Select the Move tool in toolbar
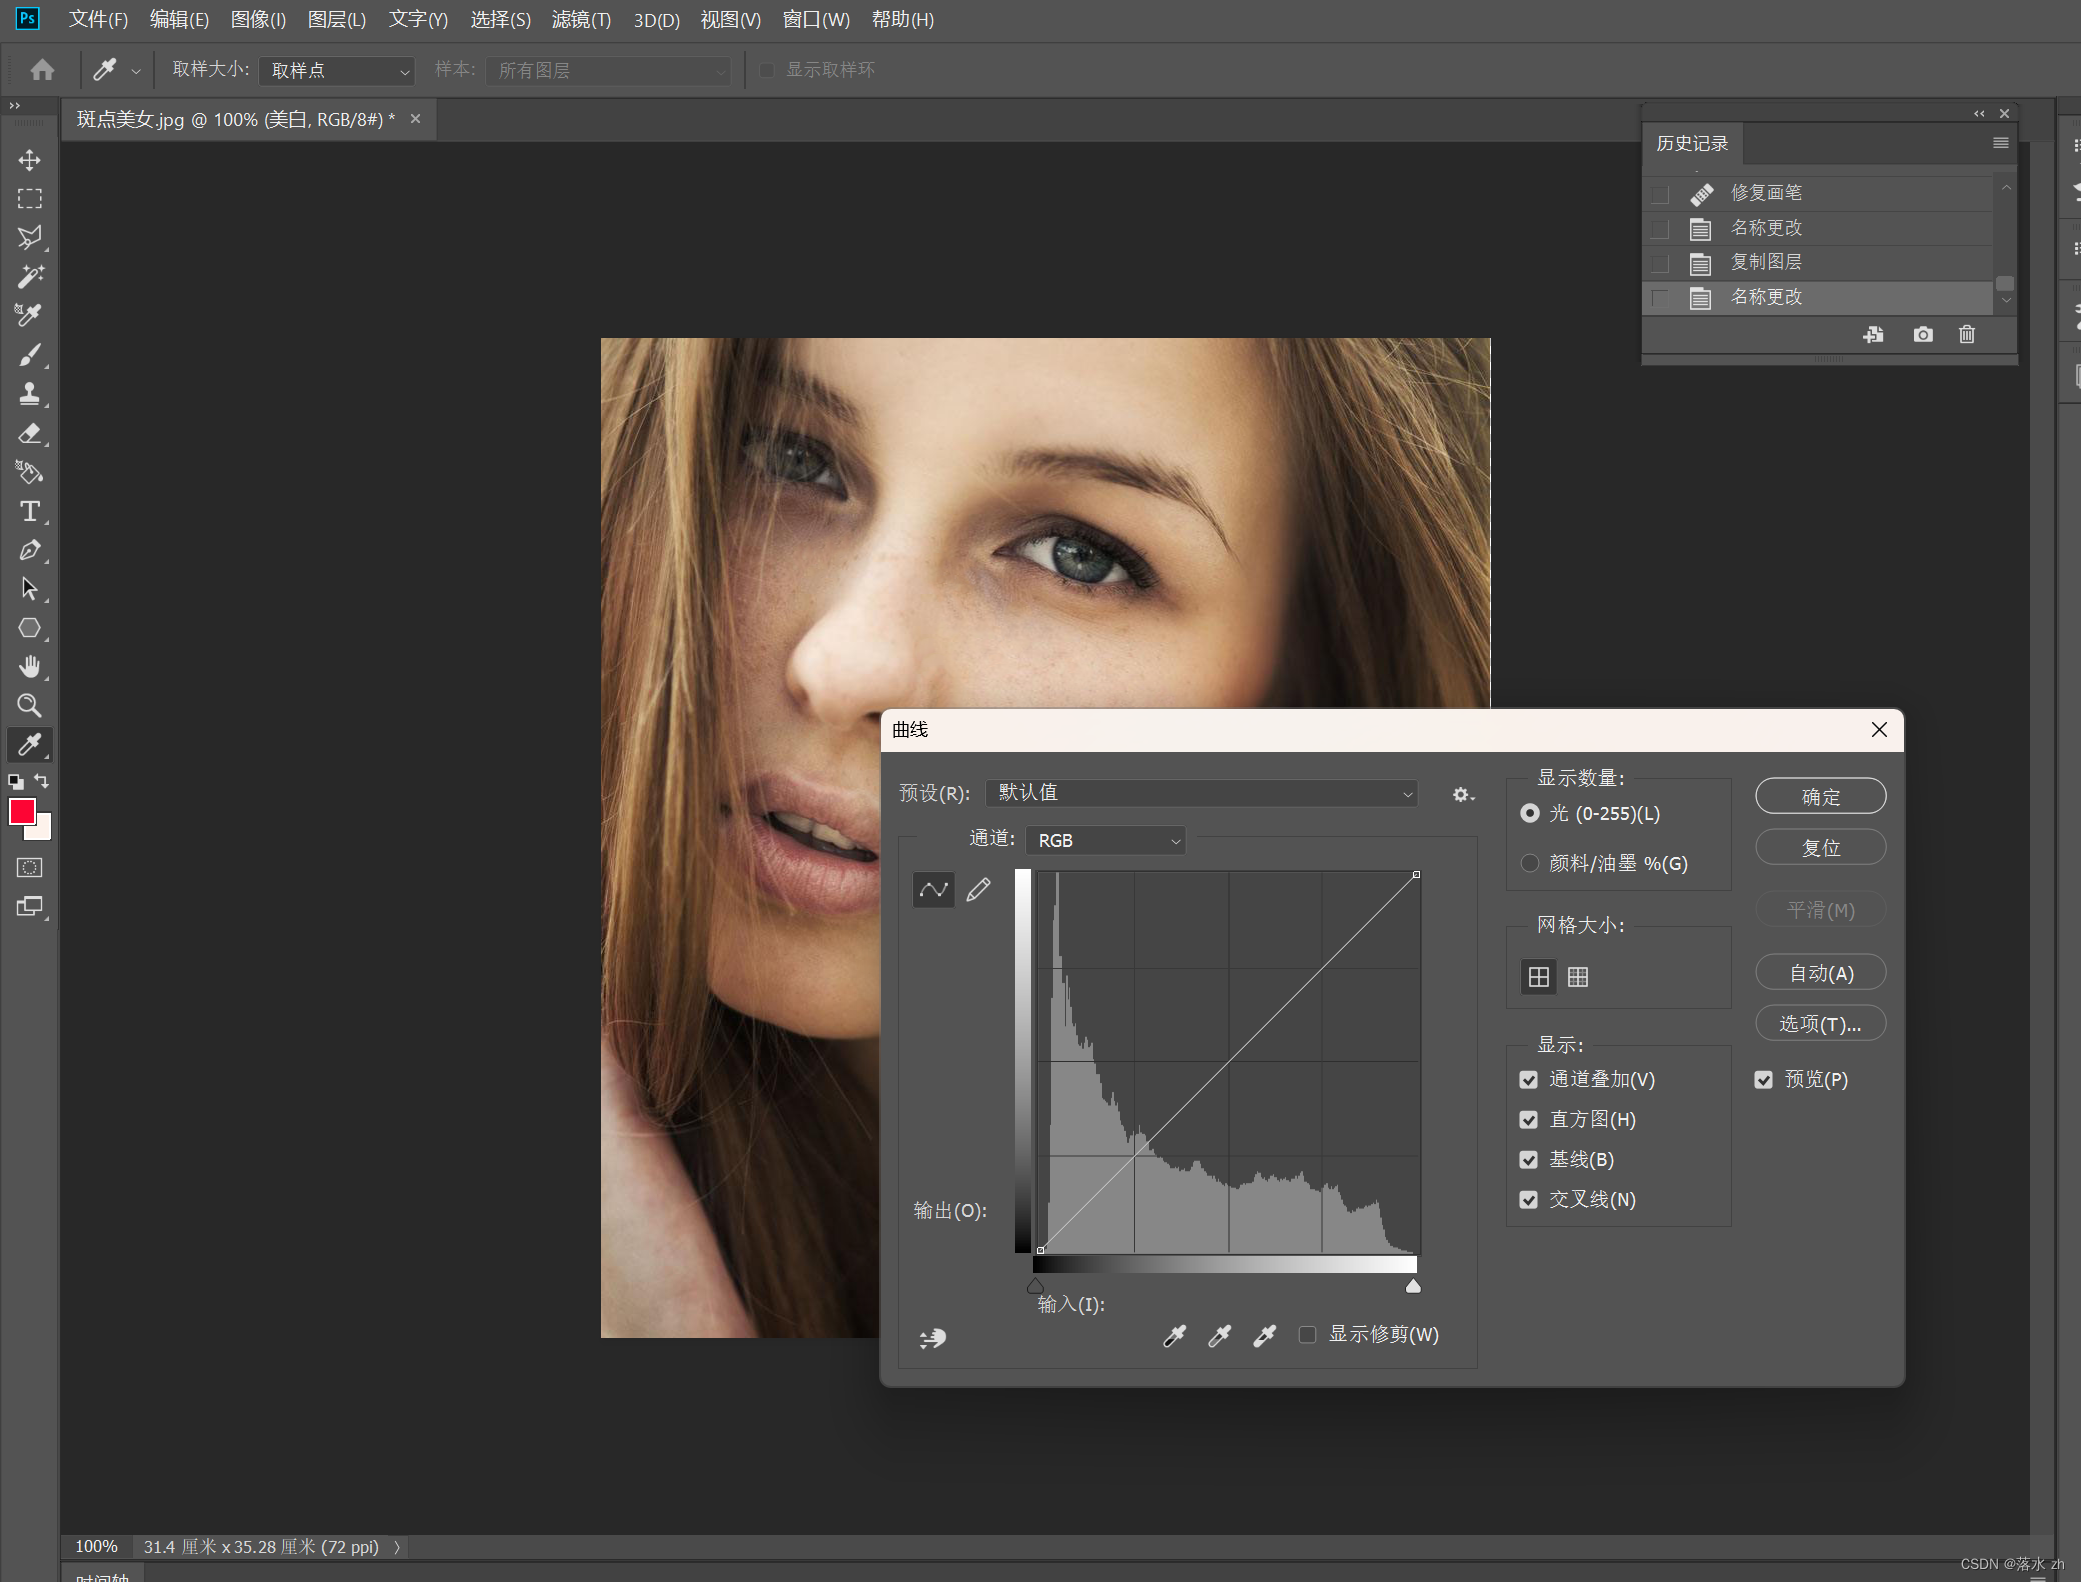Image resolution: width=2081 pixels, height=1582 pixels. pos(29,160)
